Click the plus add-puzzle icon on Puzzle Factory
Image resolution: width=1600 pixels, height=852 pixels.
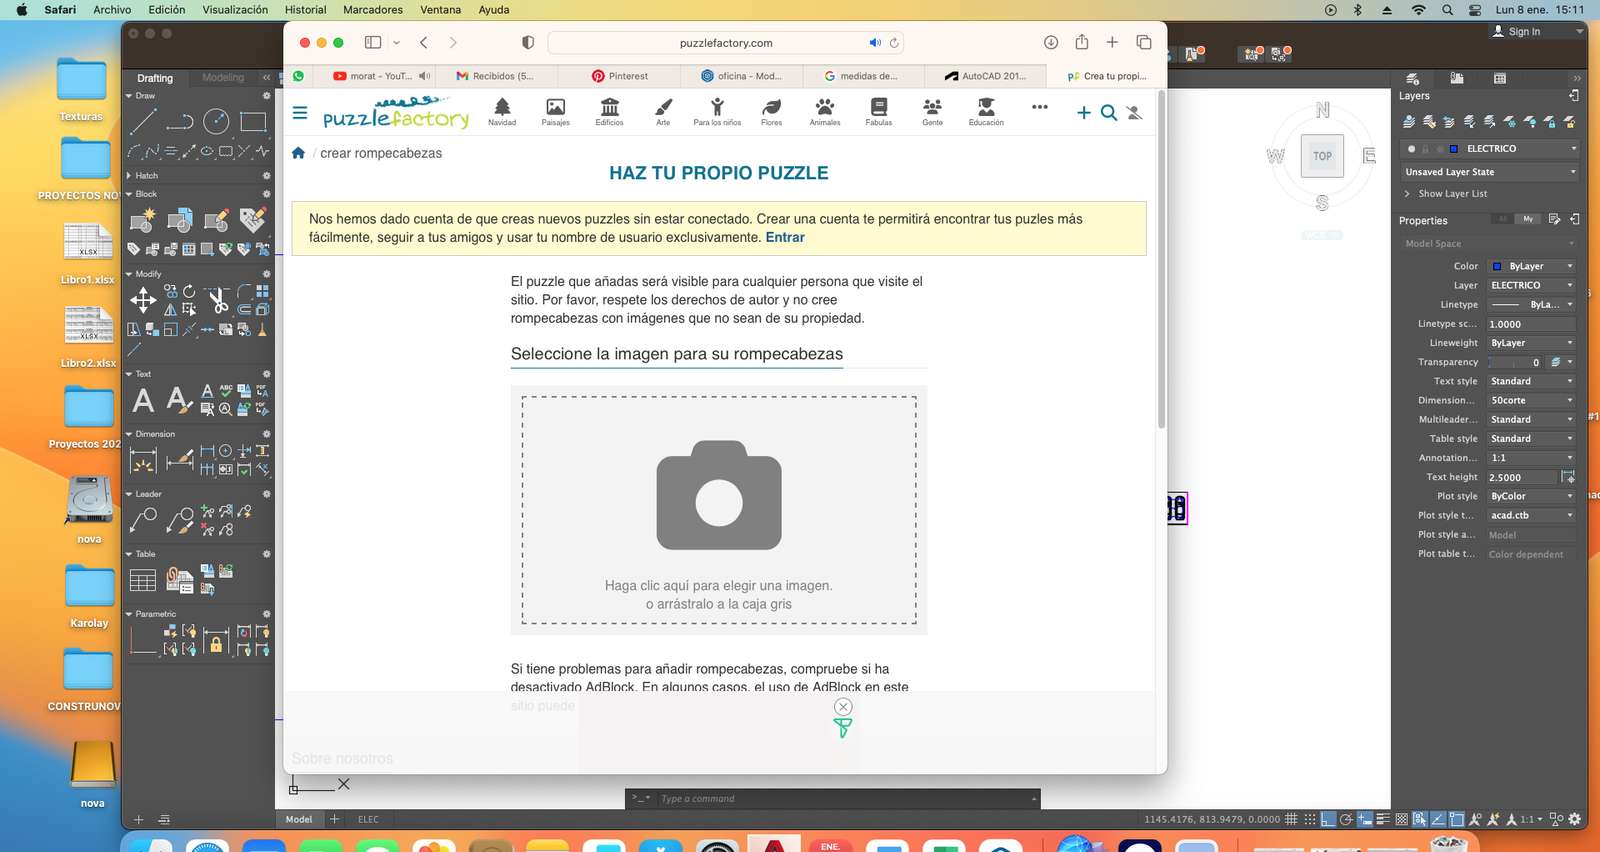pos(1084,113)
